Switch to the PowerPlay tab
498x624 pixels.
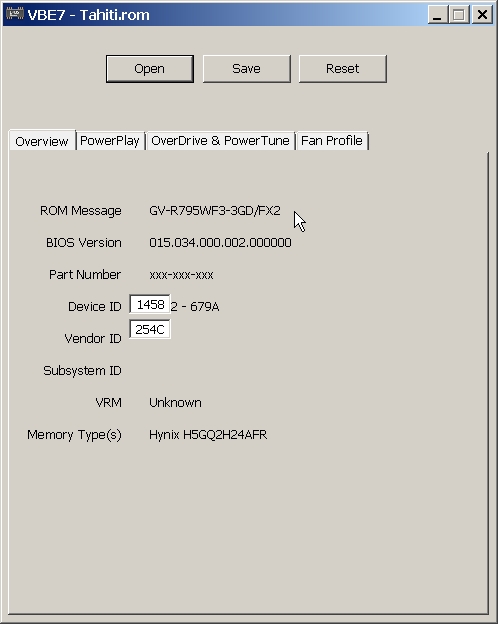(110, 141)
